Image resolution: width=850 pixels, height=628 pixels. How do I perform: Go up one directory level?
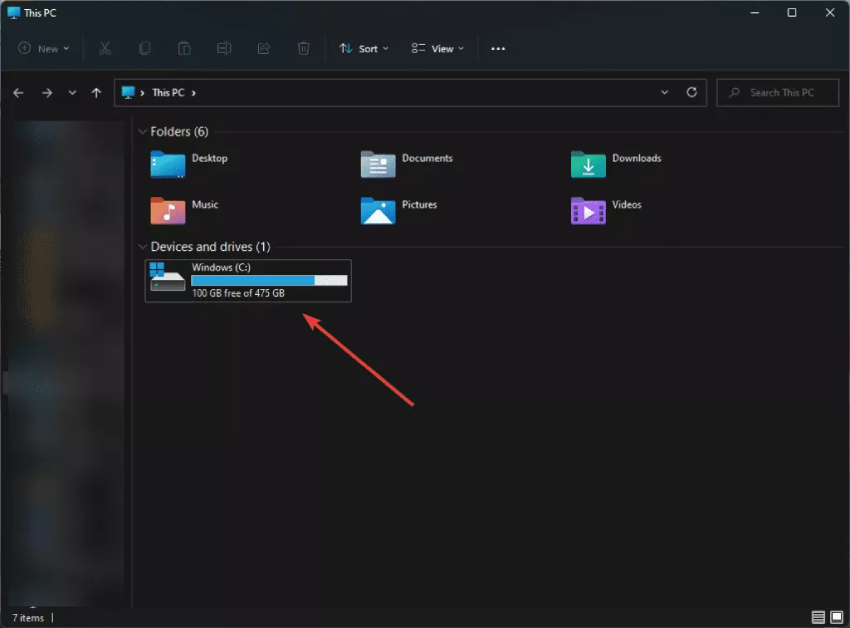pos(96,93)
